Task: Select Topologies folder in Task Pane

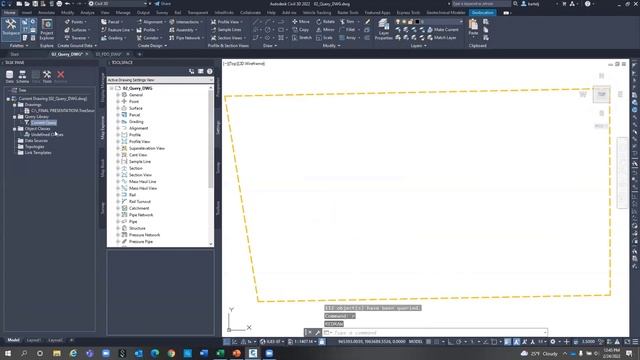Action: coord(34,147)
